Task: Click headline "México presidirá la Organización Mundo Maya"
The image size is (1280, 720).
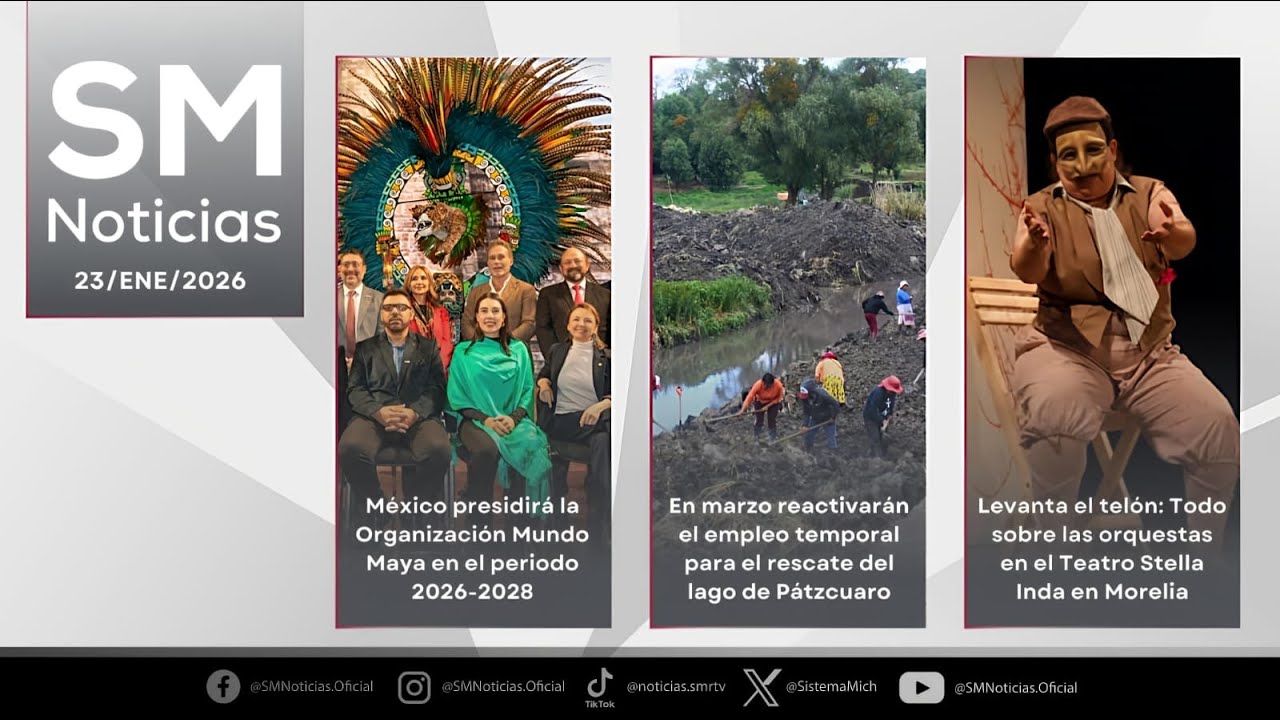Action: coord(473,548)
